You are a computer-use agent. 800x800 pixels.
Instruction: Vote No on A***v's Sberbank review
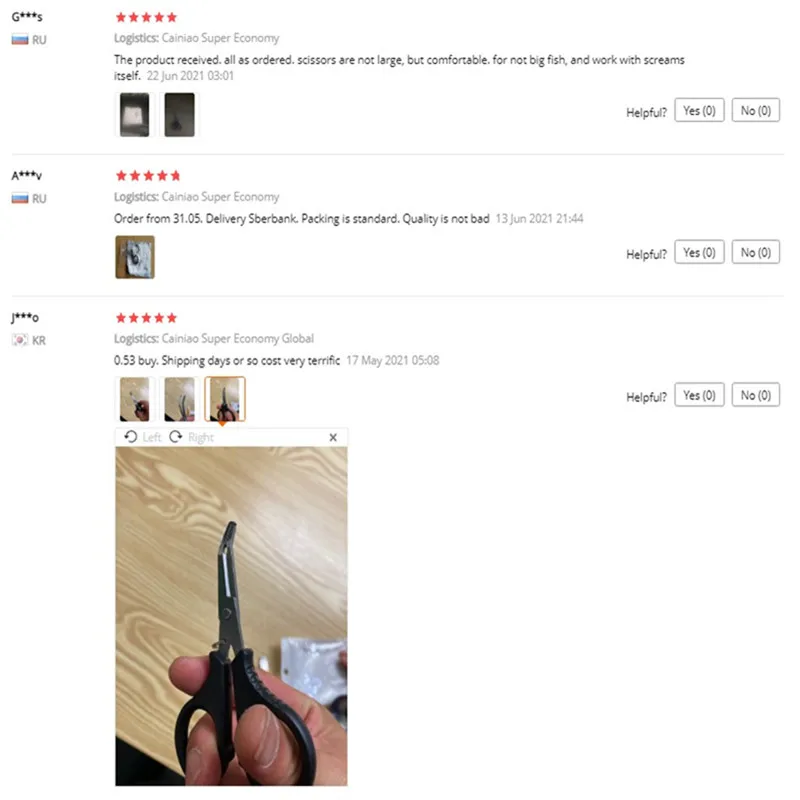tap(756, 252)
